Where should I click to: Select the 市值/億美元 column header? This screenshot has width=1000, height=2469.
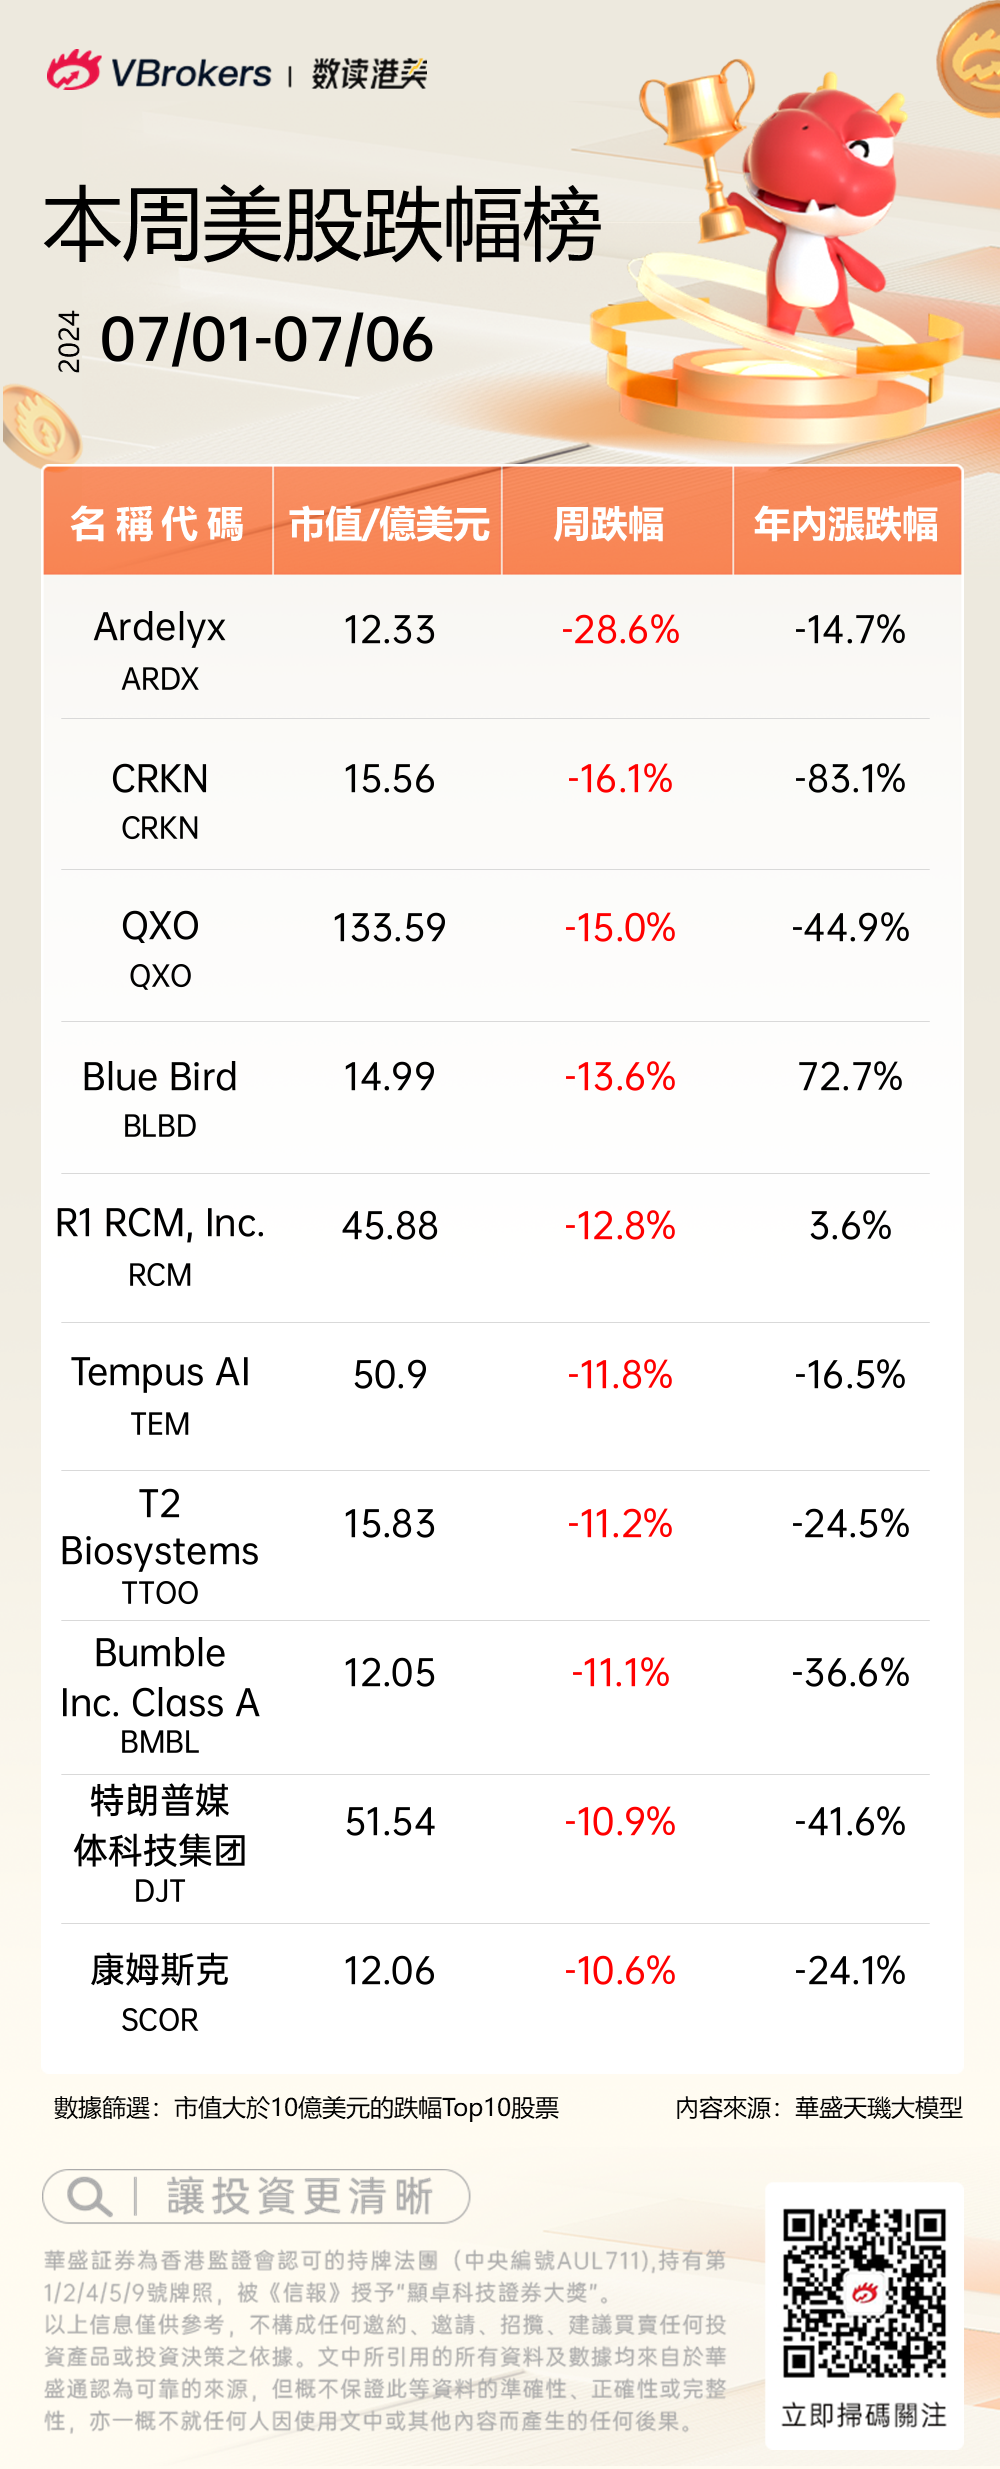pyautogui.click(x=388, y=523)
